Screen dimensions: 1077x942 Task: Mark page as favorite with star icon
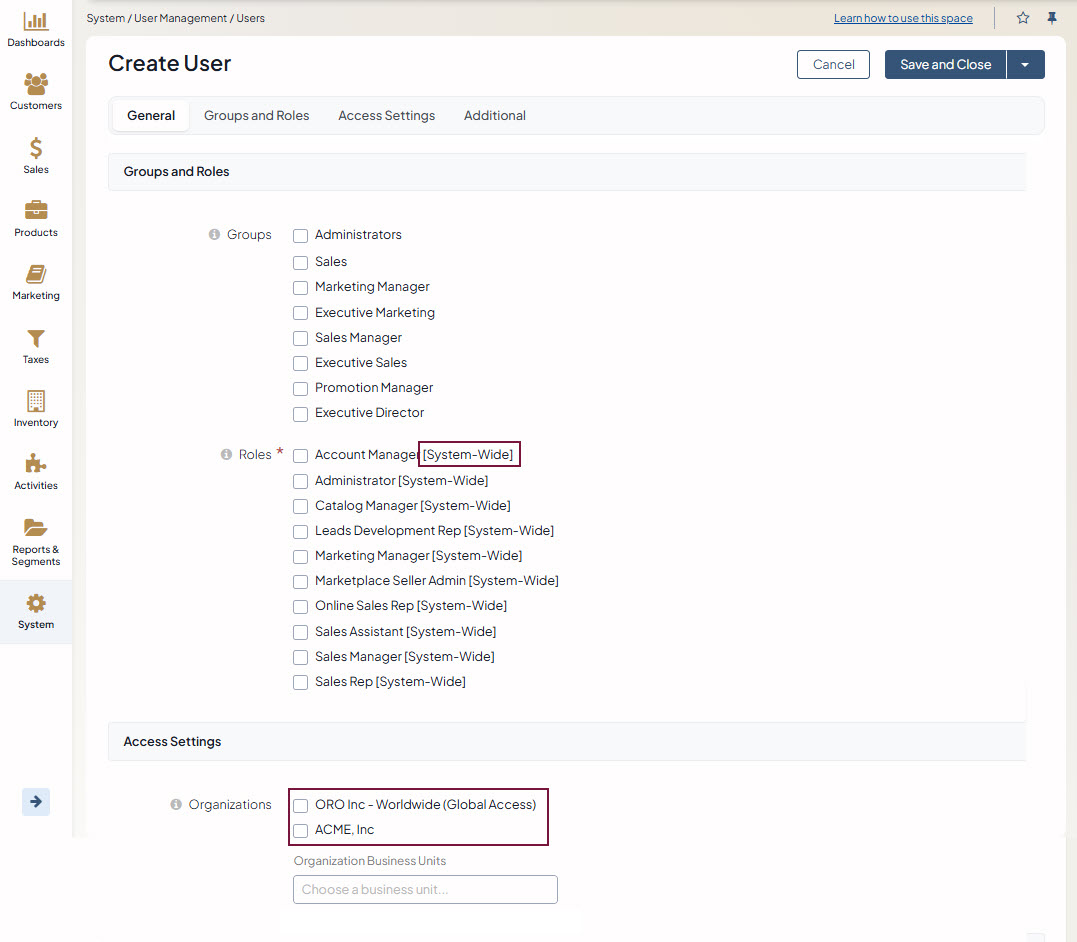pos(1023,18)
